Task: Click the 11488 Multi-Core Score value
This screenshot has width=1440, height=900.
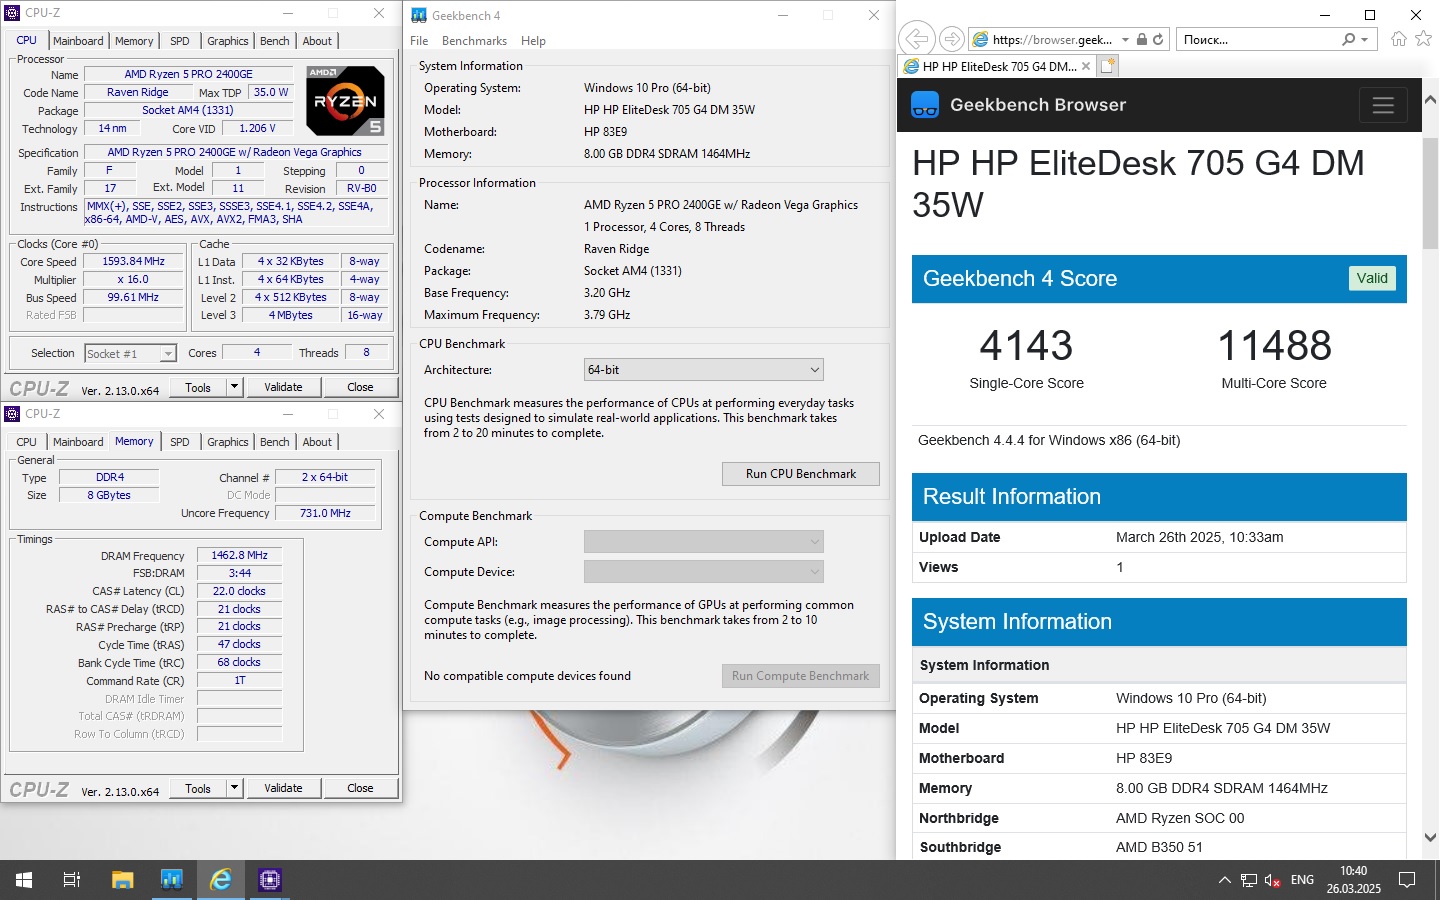Action: point(1274,346)
